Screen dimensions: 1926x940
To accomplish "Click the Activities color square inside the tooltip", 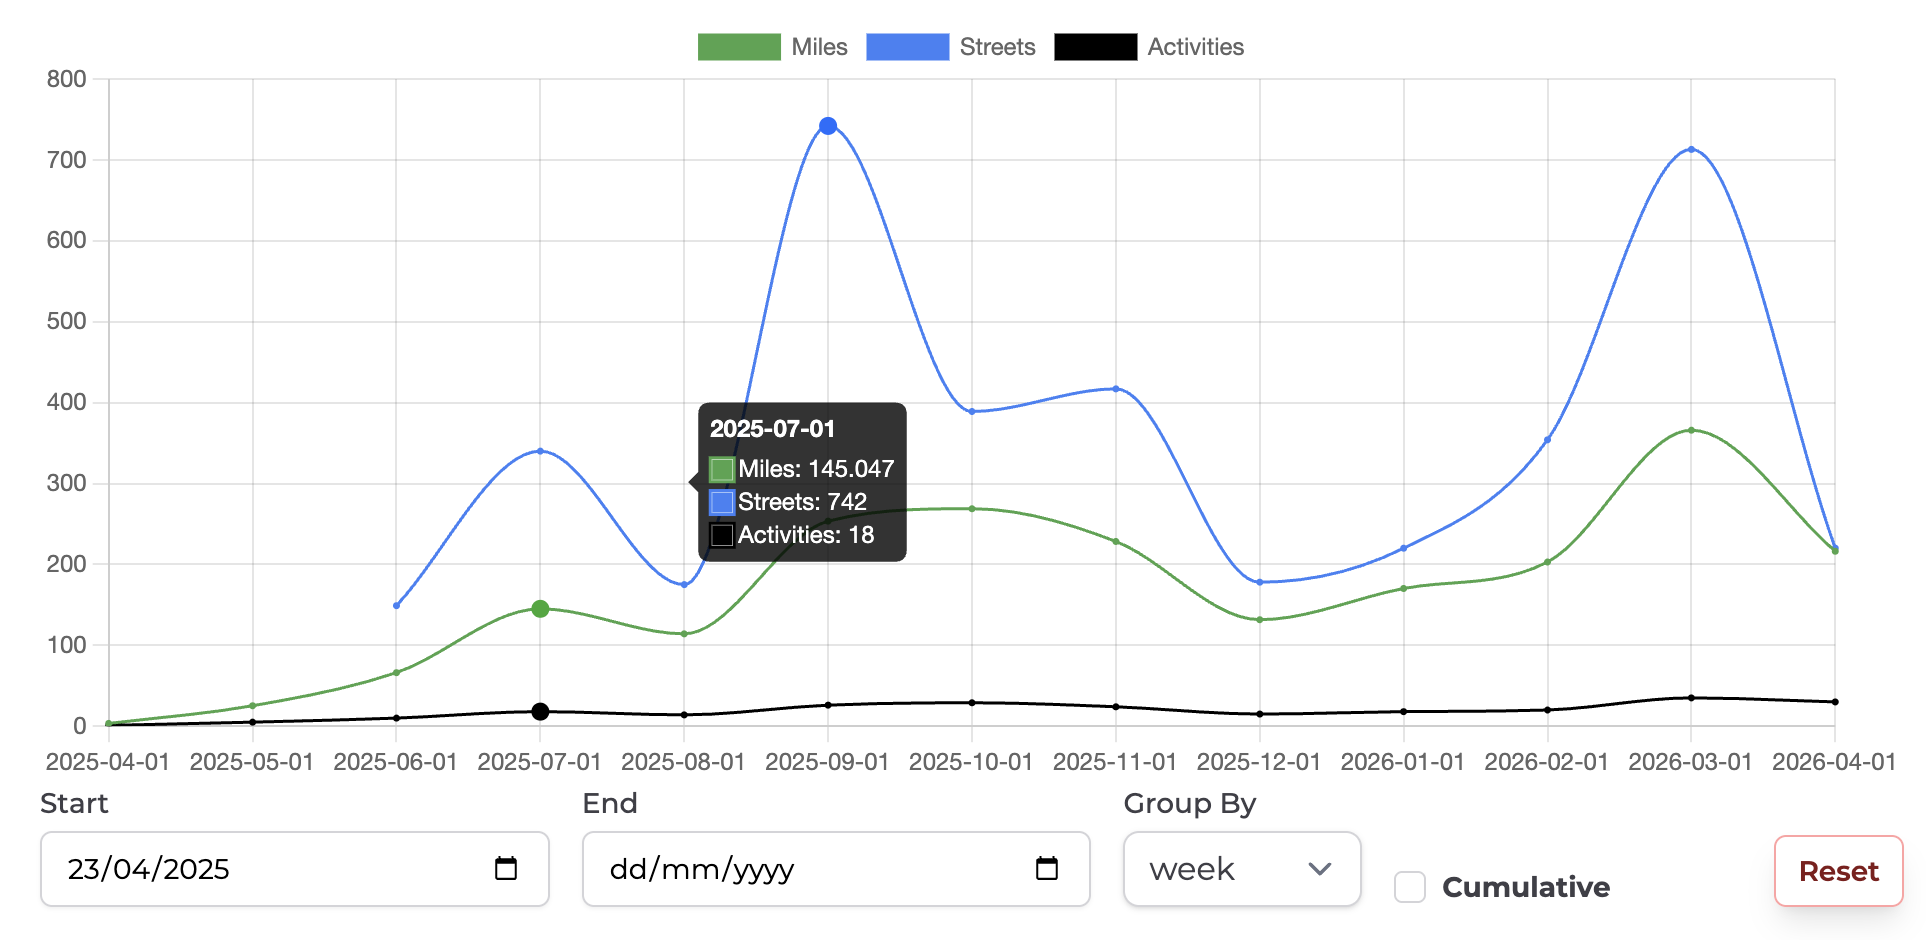I will pyautogui.click(x=723, y=535).
